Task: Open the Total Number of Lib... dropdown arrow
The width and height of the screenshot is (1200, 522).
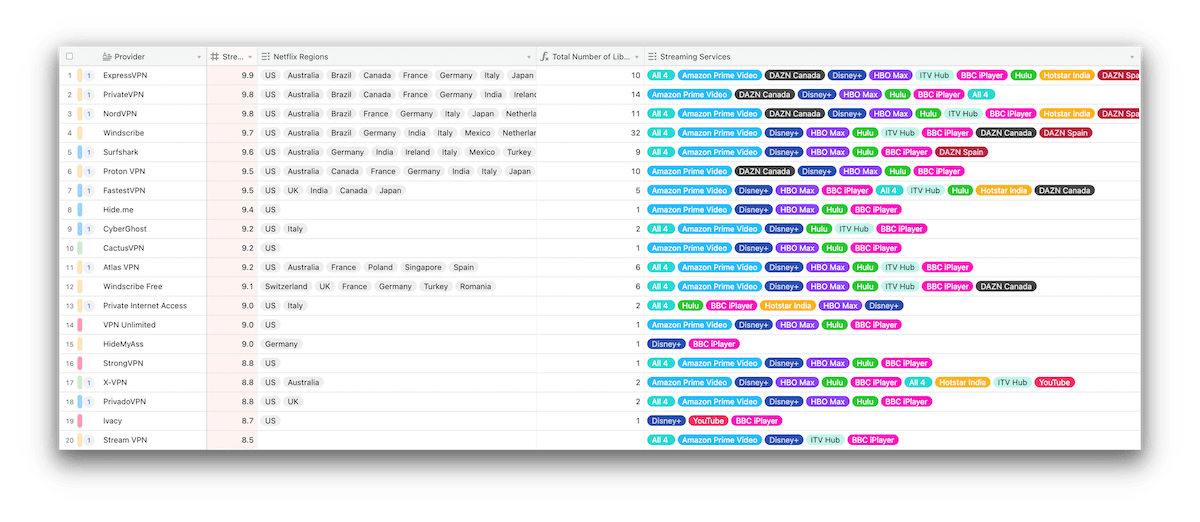Action: 637,57
